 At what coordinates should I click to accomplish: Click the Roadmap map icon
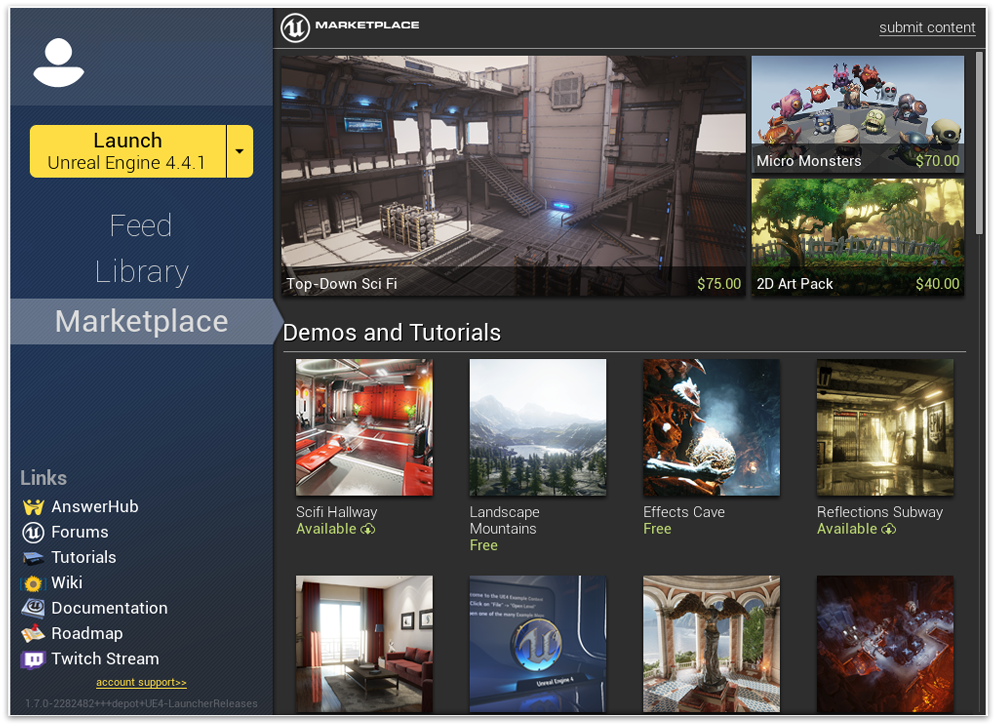[x=34, y=634]
